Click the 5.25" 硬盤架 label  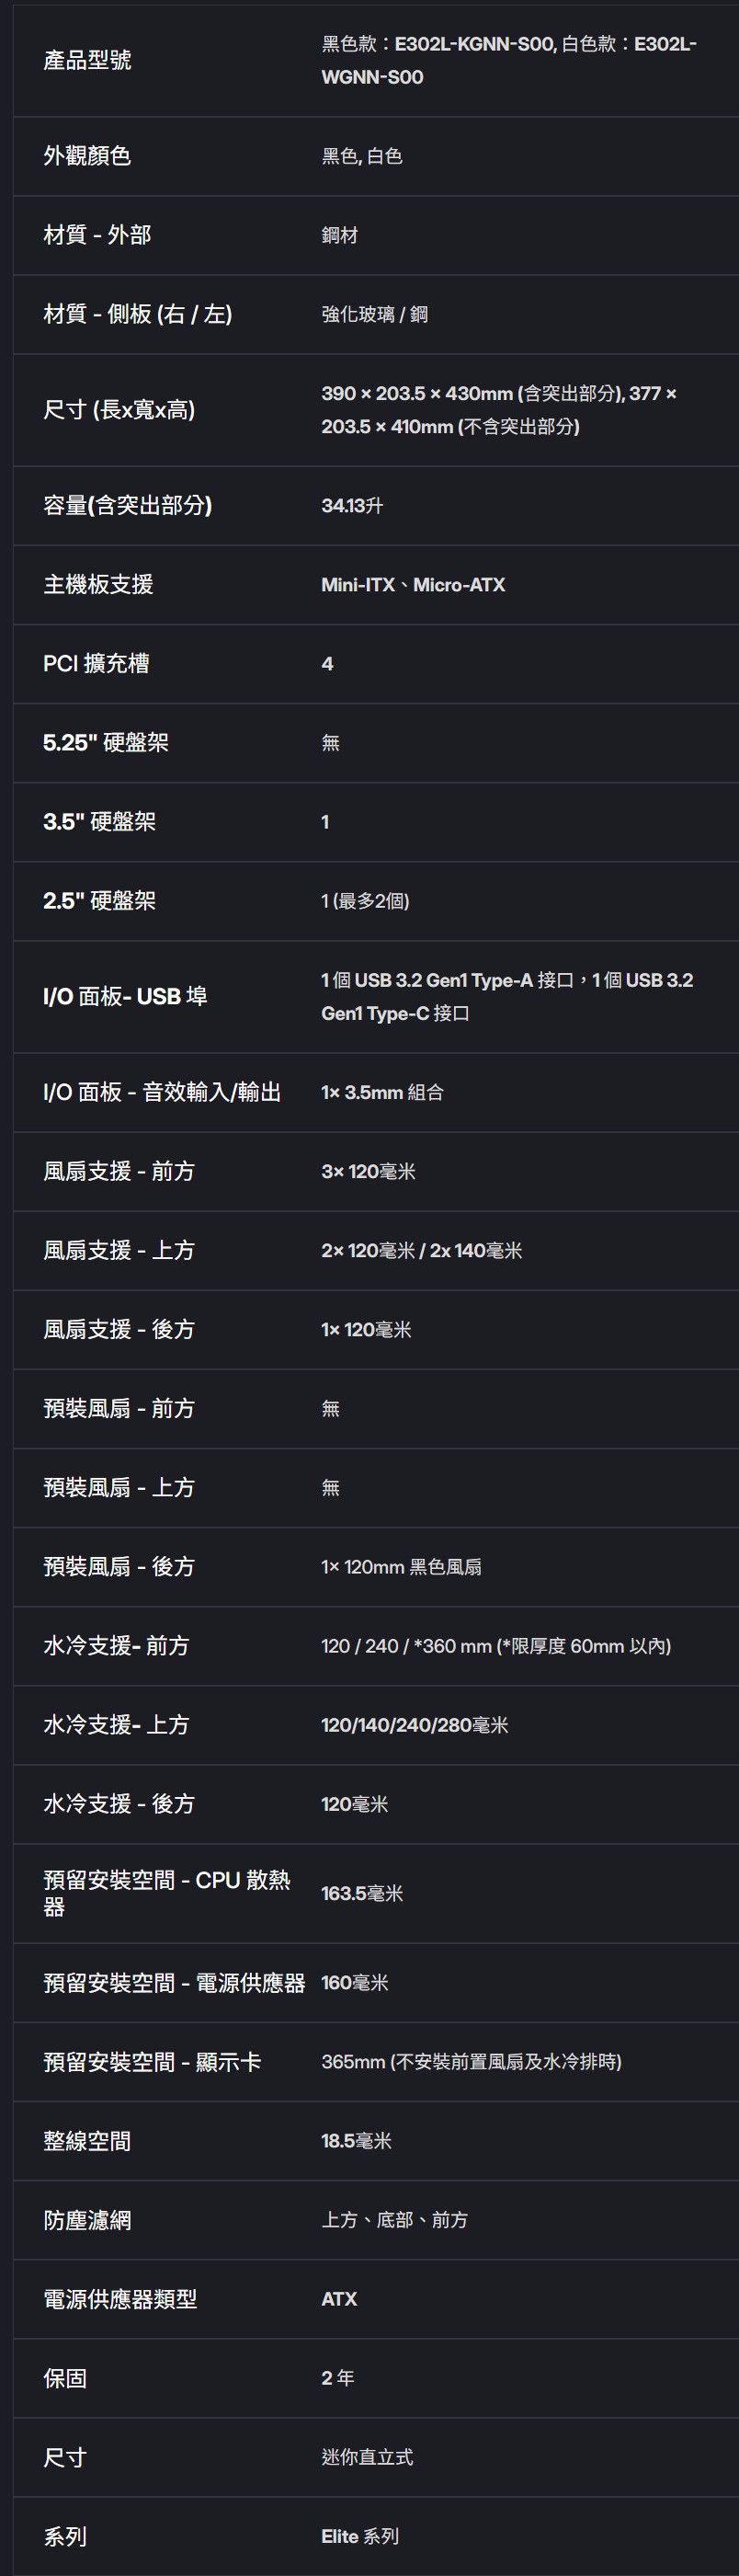tap(106, 743)
